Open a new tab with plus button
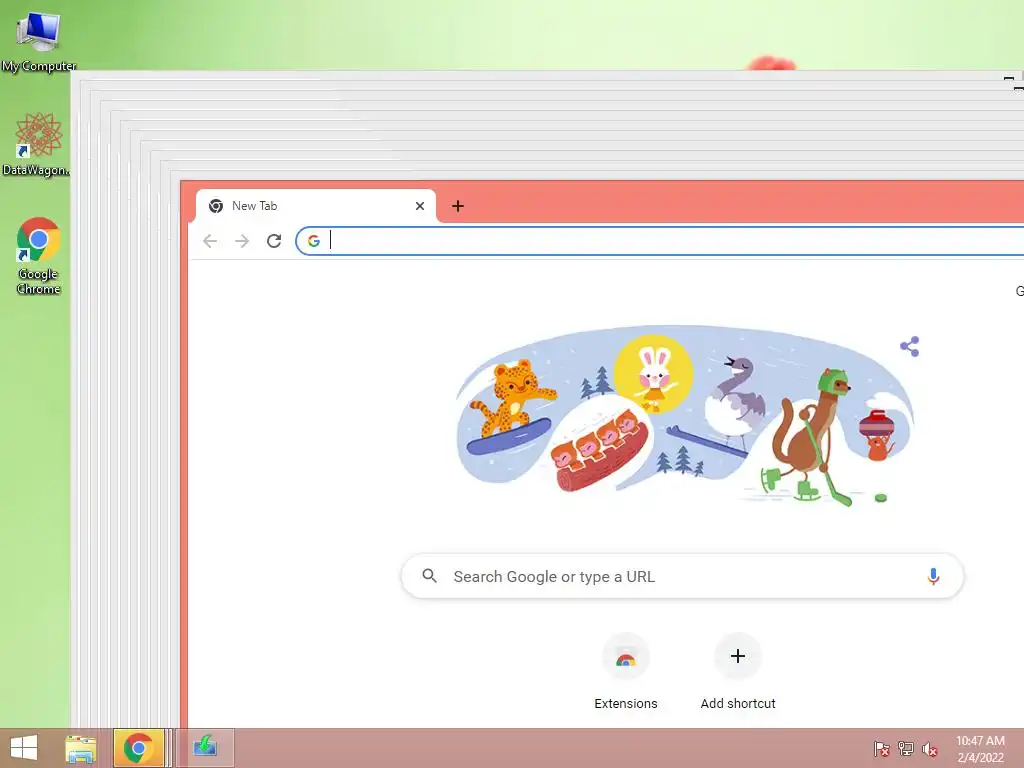1024x768 pixels. coord(458,206)
